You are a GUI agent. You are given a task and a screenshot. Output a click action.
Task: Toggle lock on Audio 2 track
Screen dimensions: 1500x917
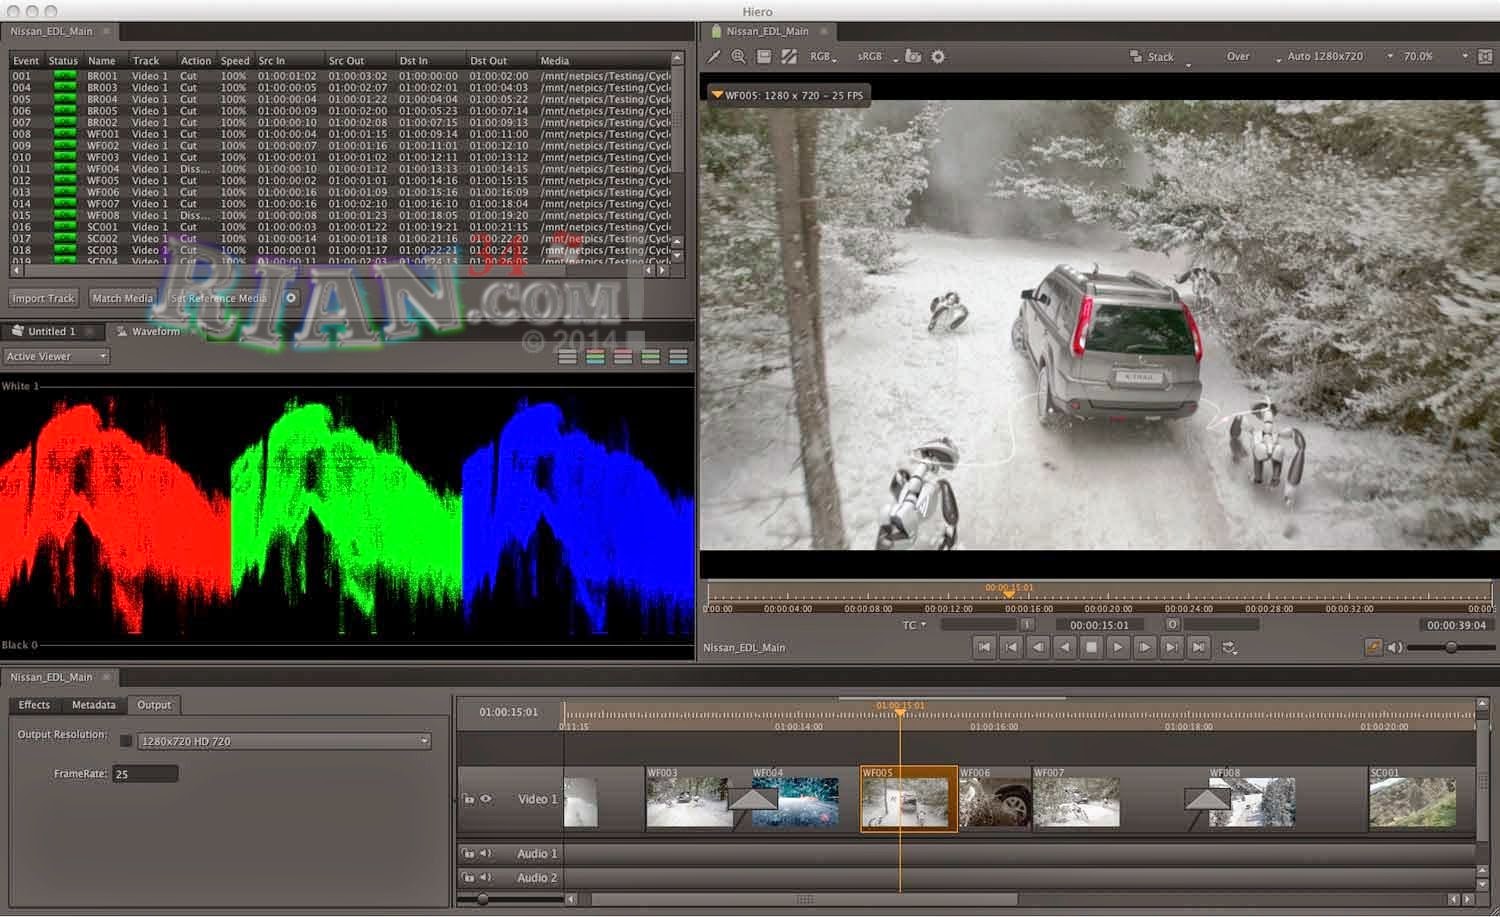[468, 878]
